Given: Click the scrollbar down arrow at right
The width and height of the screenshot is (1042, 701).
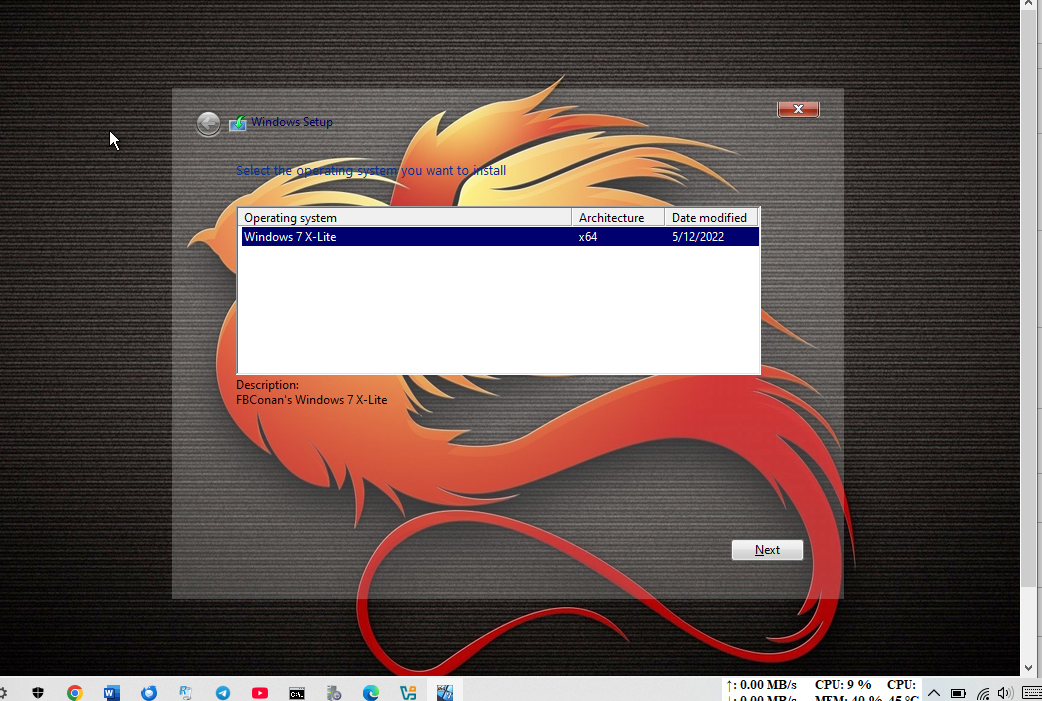Looking at the screenshot, I should 1030,667.
